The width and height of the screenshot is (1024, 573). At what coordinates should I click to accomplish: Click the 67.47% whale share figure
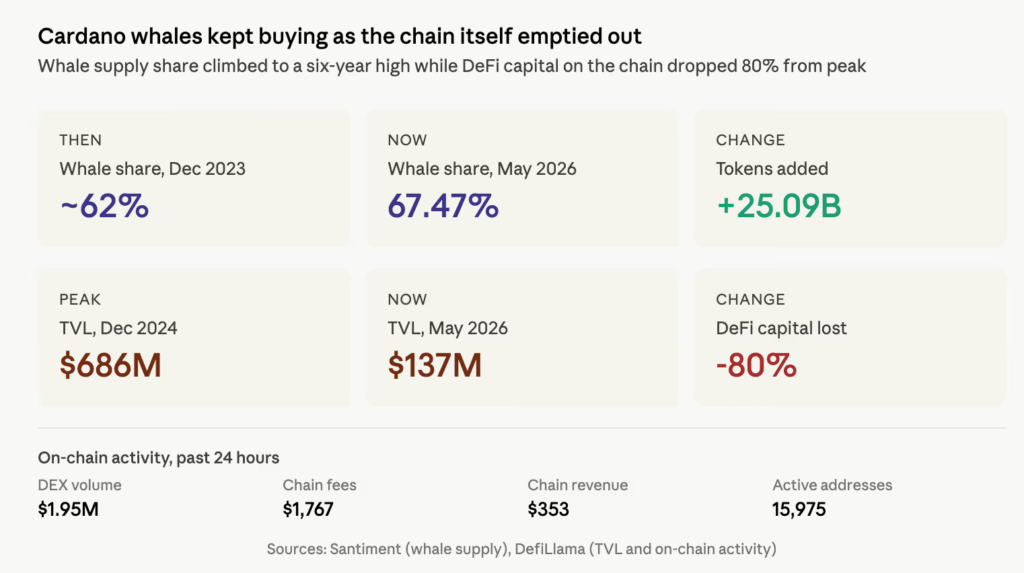pos(443,206)
